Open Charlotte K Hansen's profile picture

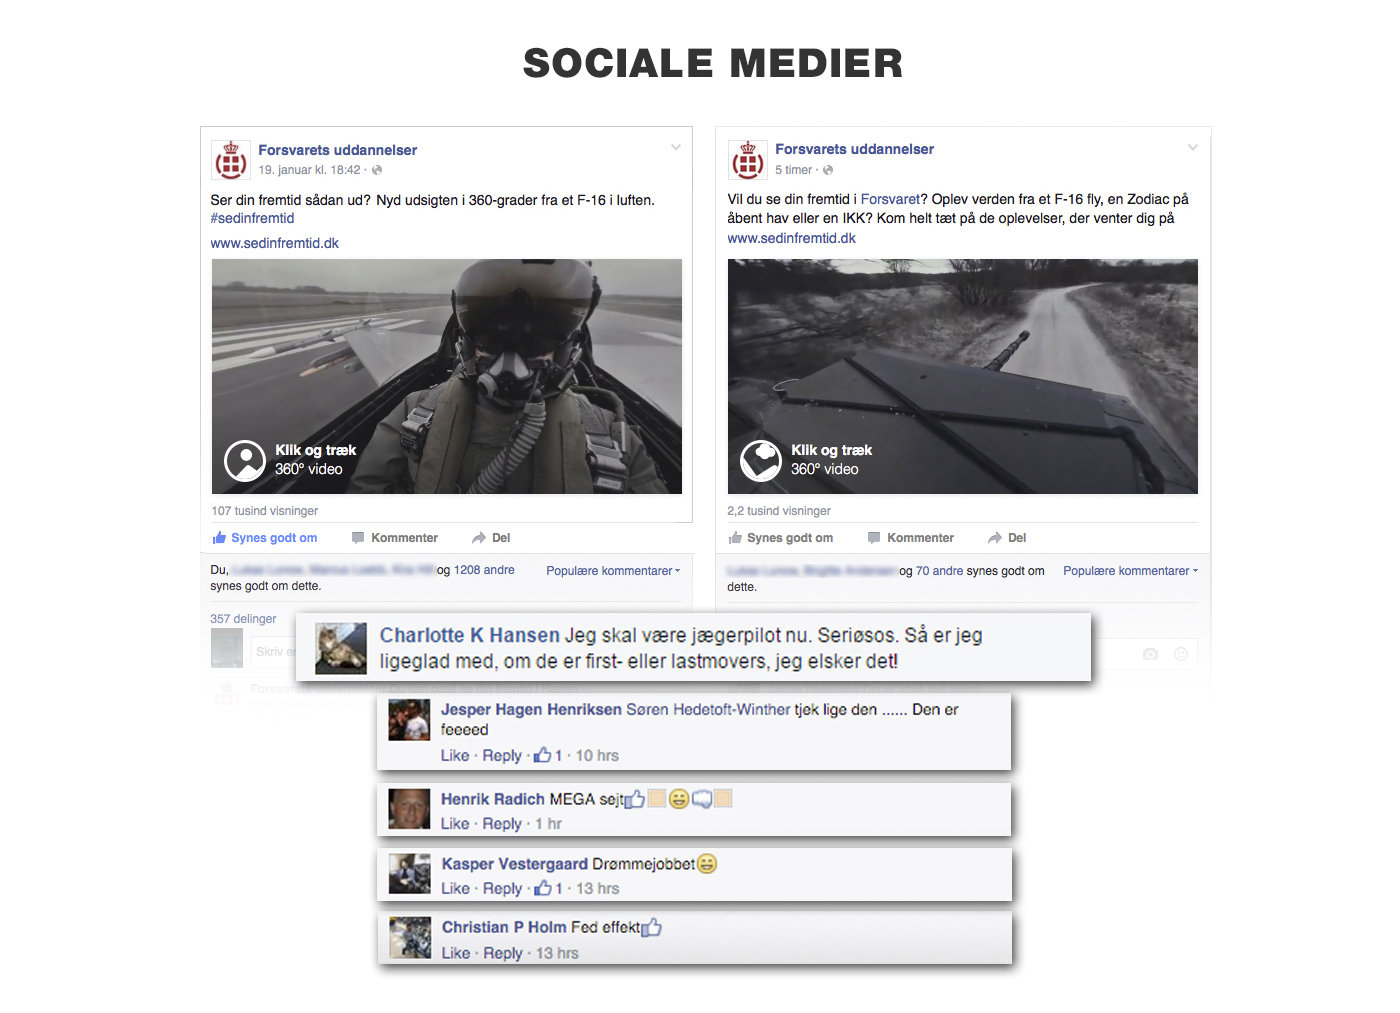point(341,648)
